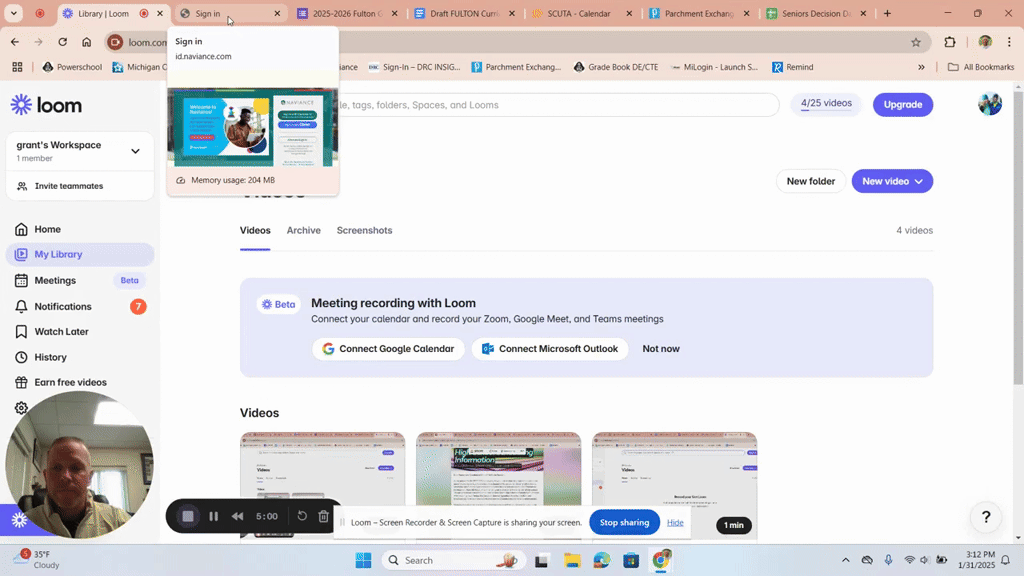The height and width of the screenshot is (576, 1024).
Task: Click the Upgrade button
Action: pos(903,104)
